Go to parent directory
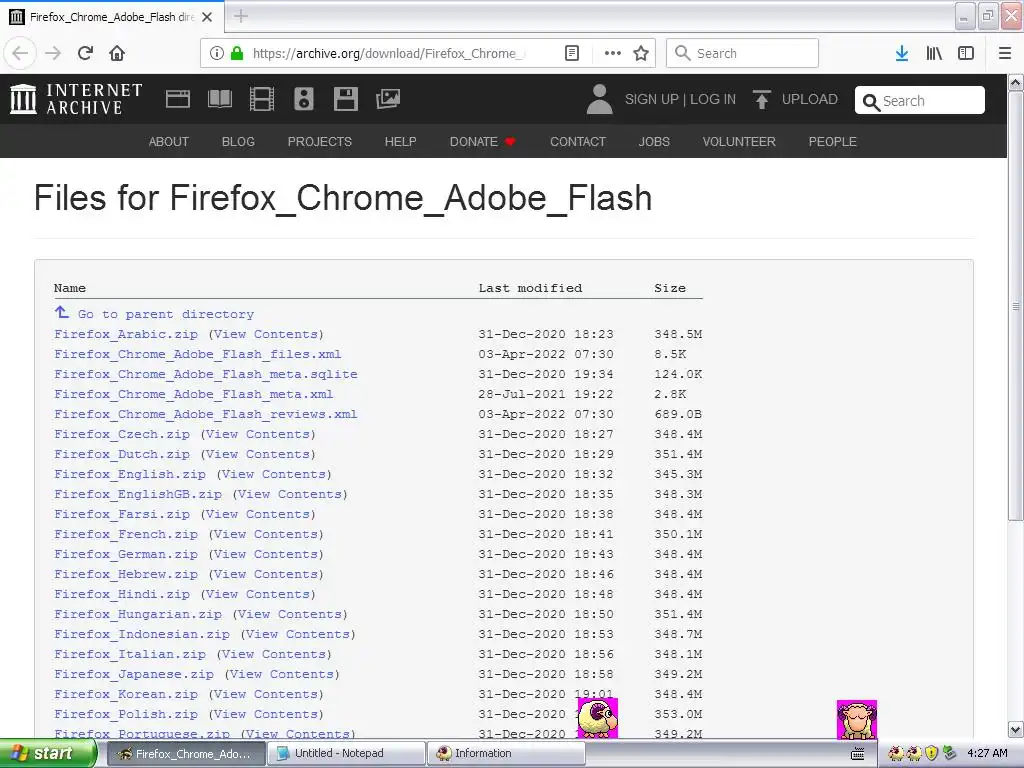Viewport: 1024px width, 768px height. (x=166, y=314)
